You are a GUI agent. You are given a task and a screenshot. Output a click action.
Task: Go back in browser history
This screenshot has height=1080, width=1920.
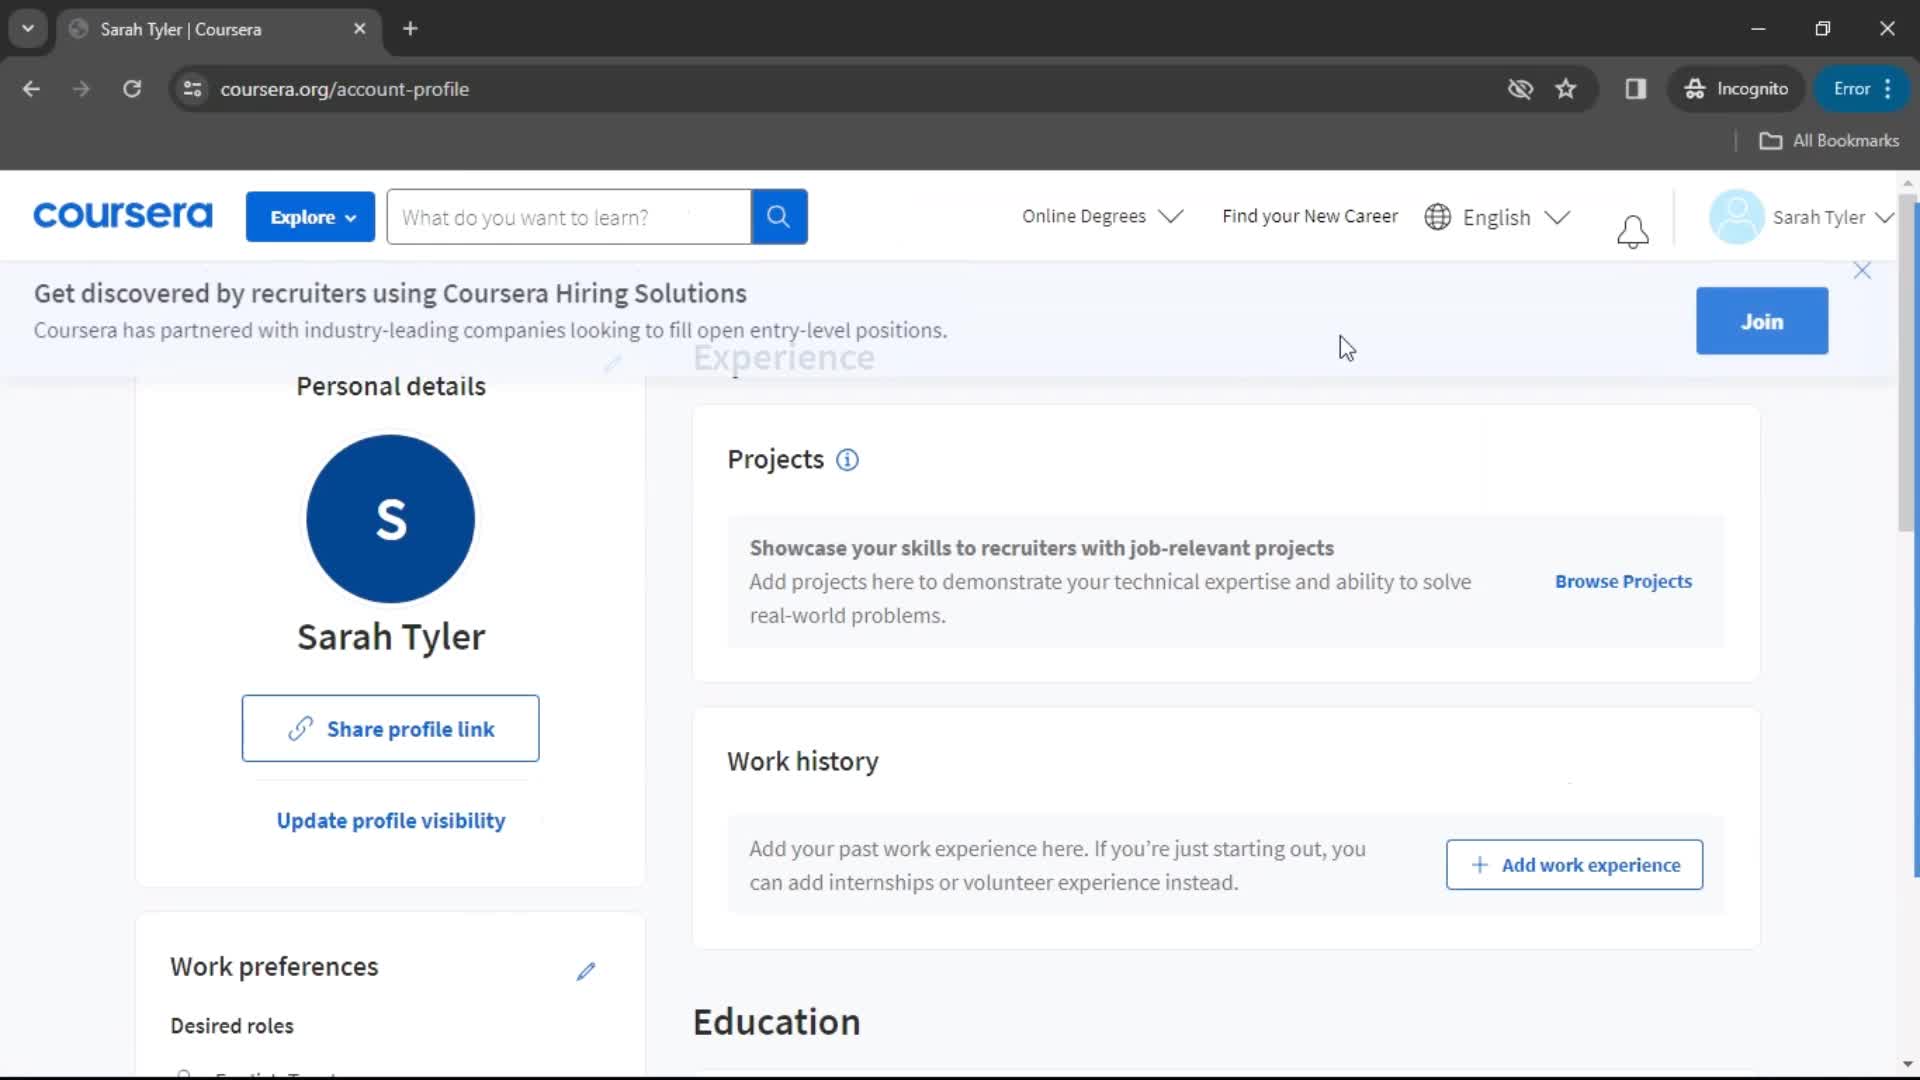pyautogui.click(x=31, y=89)
